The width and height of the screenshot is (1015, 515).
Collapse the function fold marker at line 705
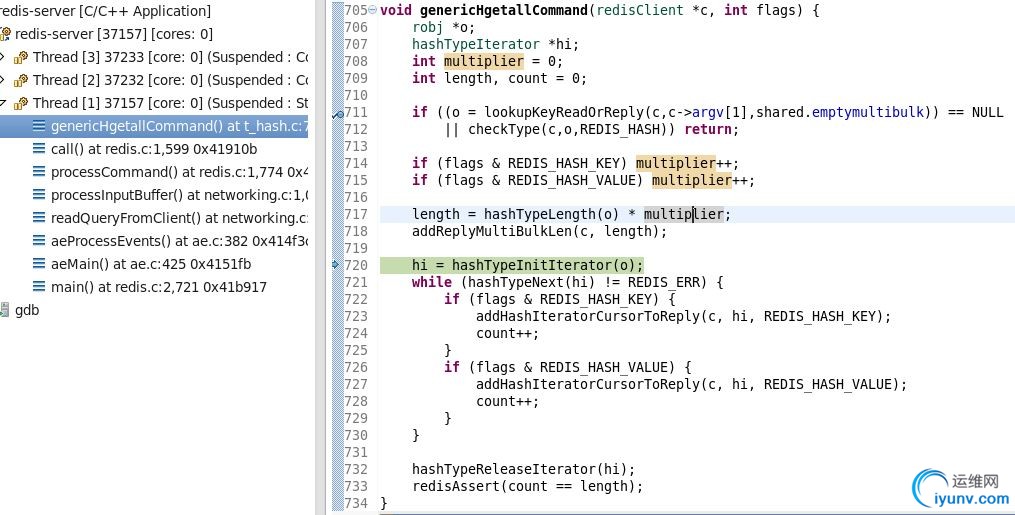[372, 10]
